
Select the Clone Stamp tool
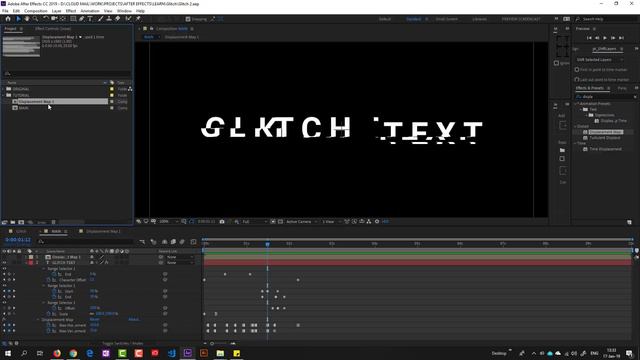click(x=109, y=19)
